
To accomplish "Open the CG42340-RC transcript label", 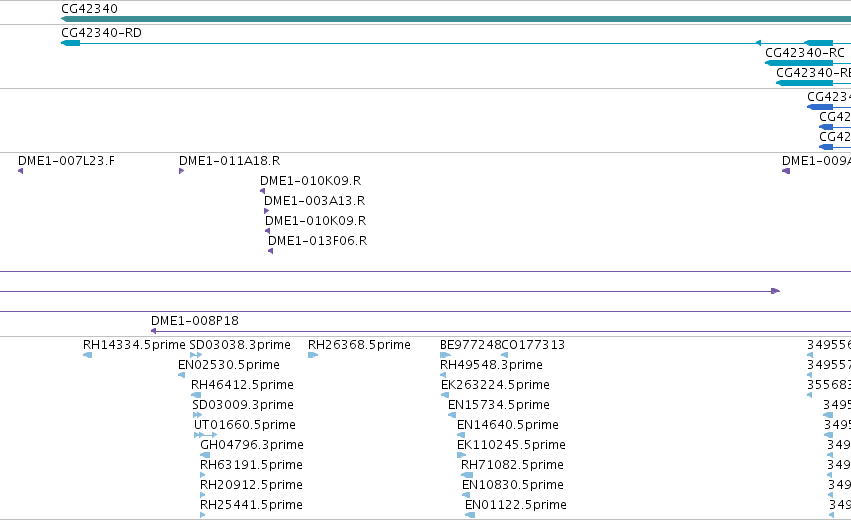I will [x=805, y=53].
